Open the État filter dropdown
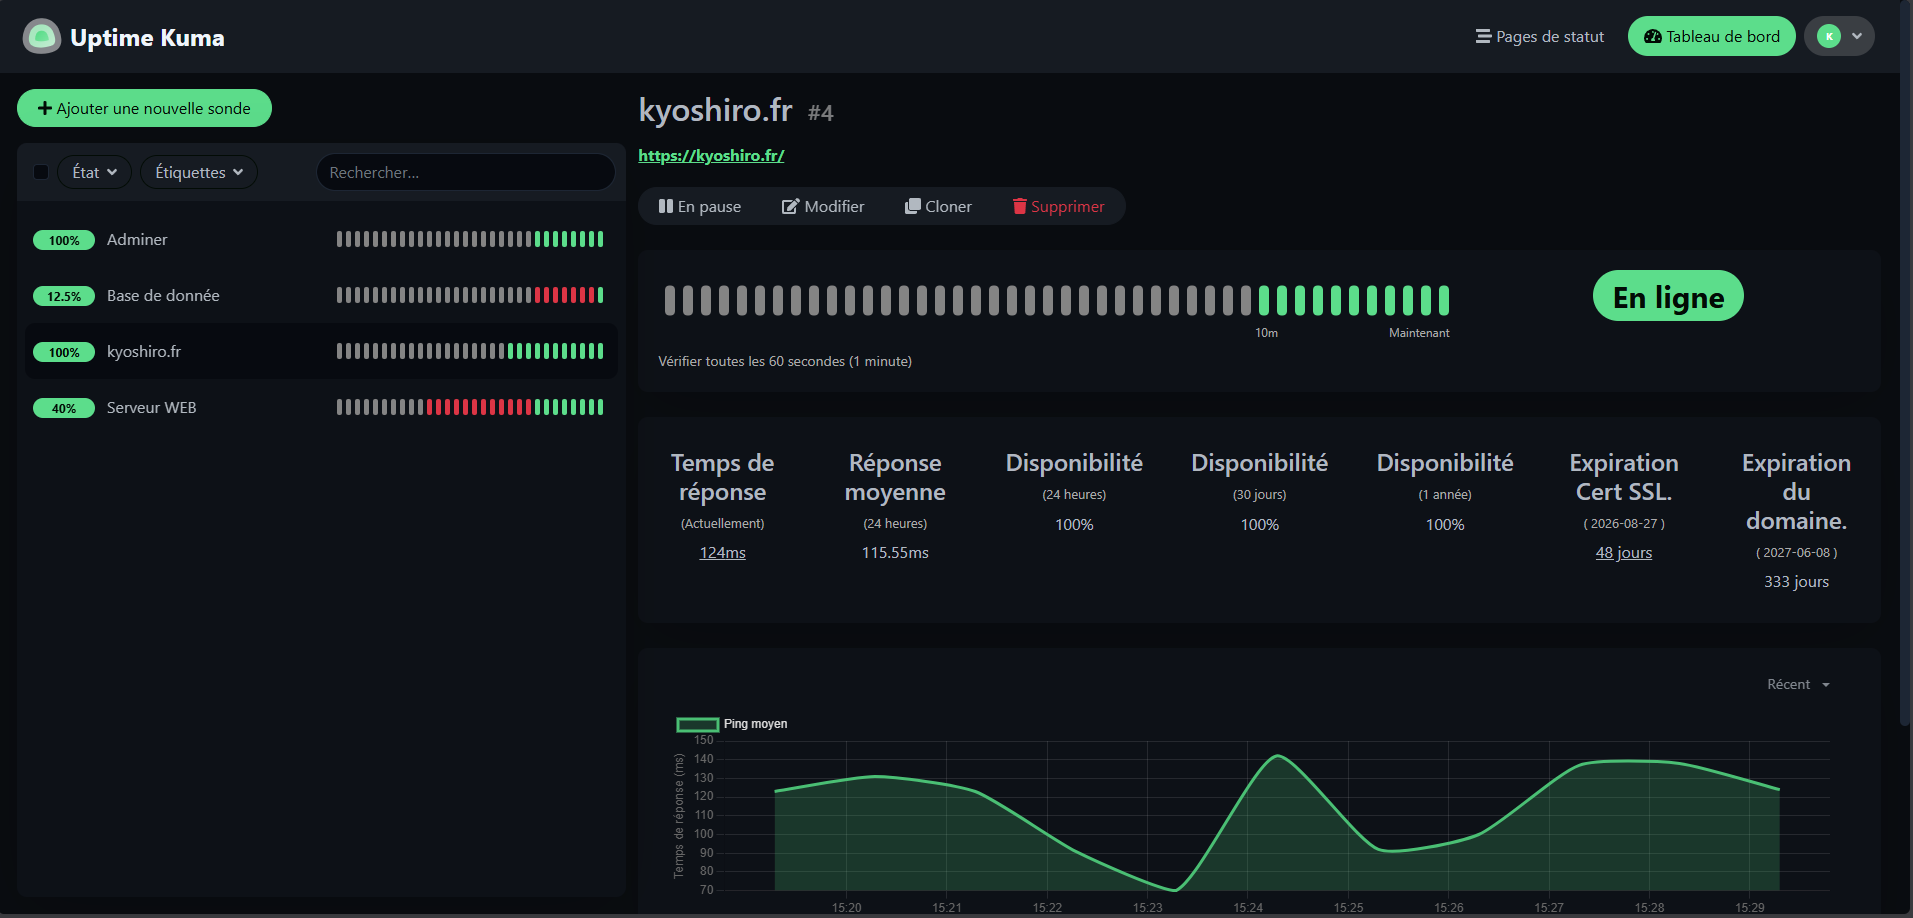This screenshot has height=918, width=1913. point(94,172)
